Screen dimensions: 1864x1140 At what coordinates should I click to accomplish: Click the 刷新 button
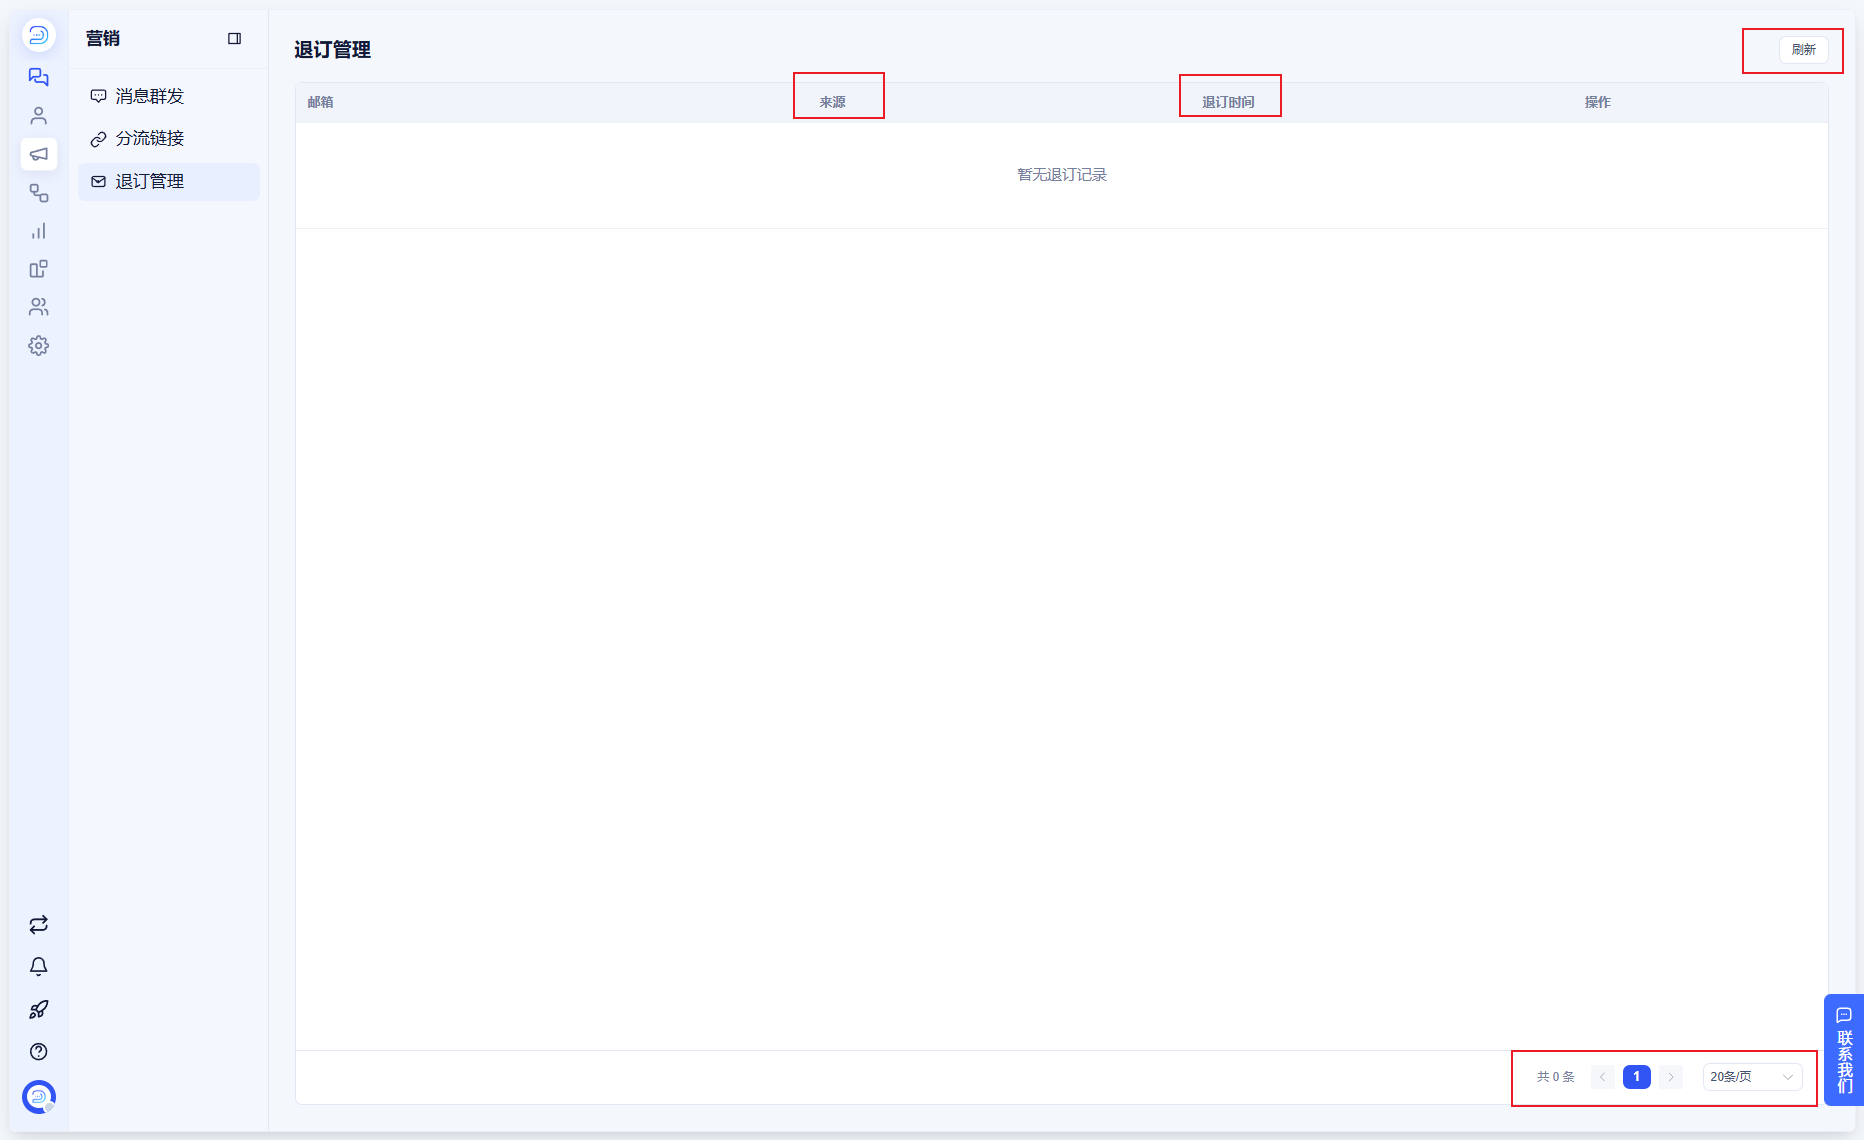1803,50
